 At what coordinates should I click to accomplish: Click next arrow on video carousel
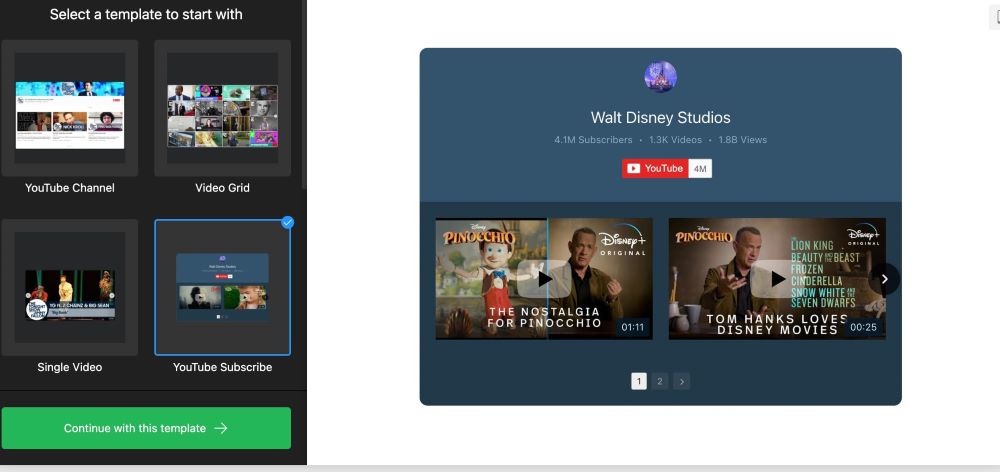(885, 279)
